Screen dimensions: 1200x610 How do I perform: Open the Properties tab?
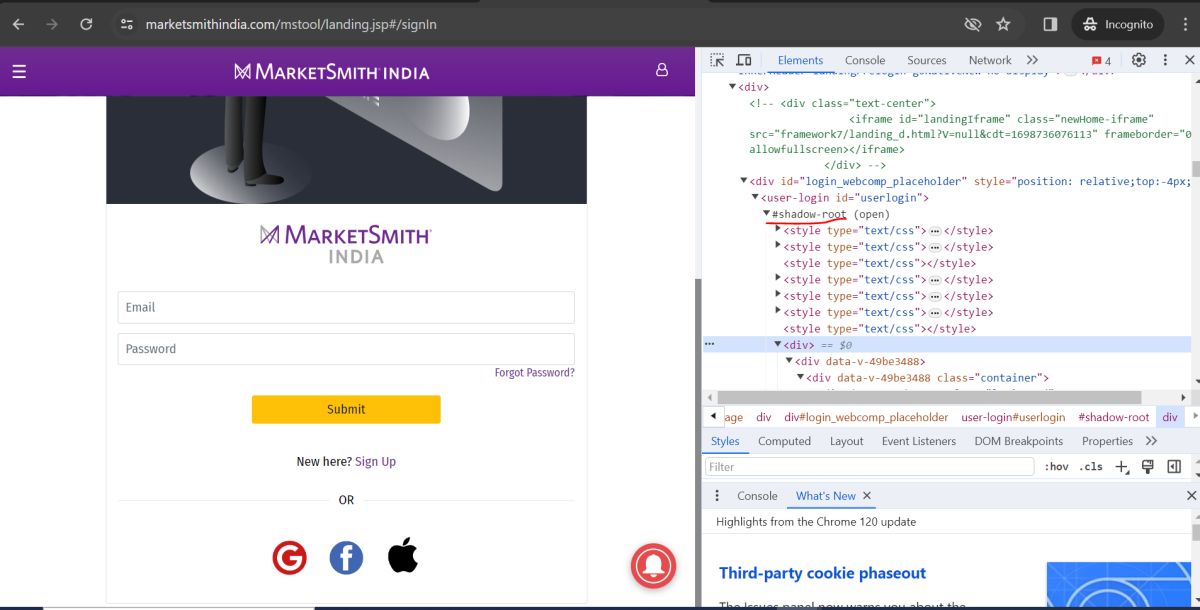[1107, 441]
